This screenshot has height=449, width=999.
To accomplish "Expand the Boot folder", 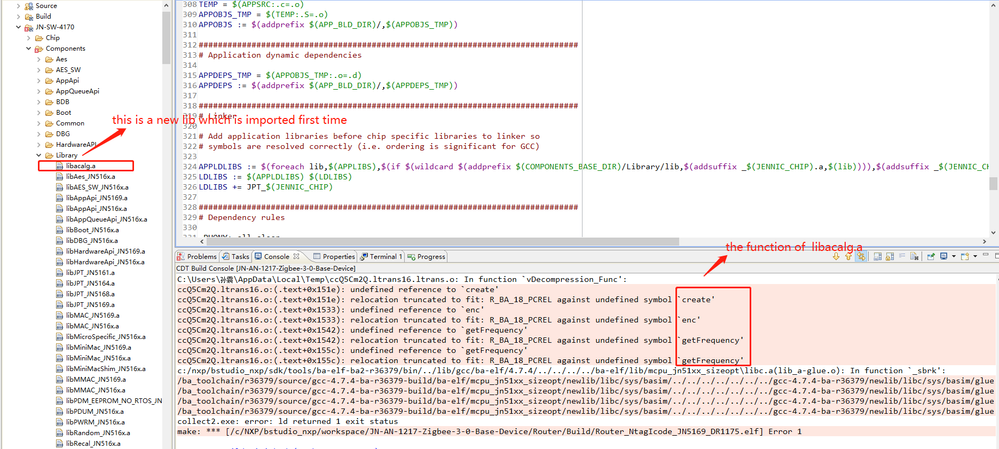I will point(38,113).
